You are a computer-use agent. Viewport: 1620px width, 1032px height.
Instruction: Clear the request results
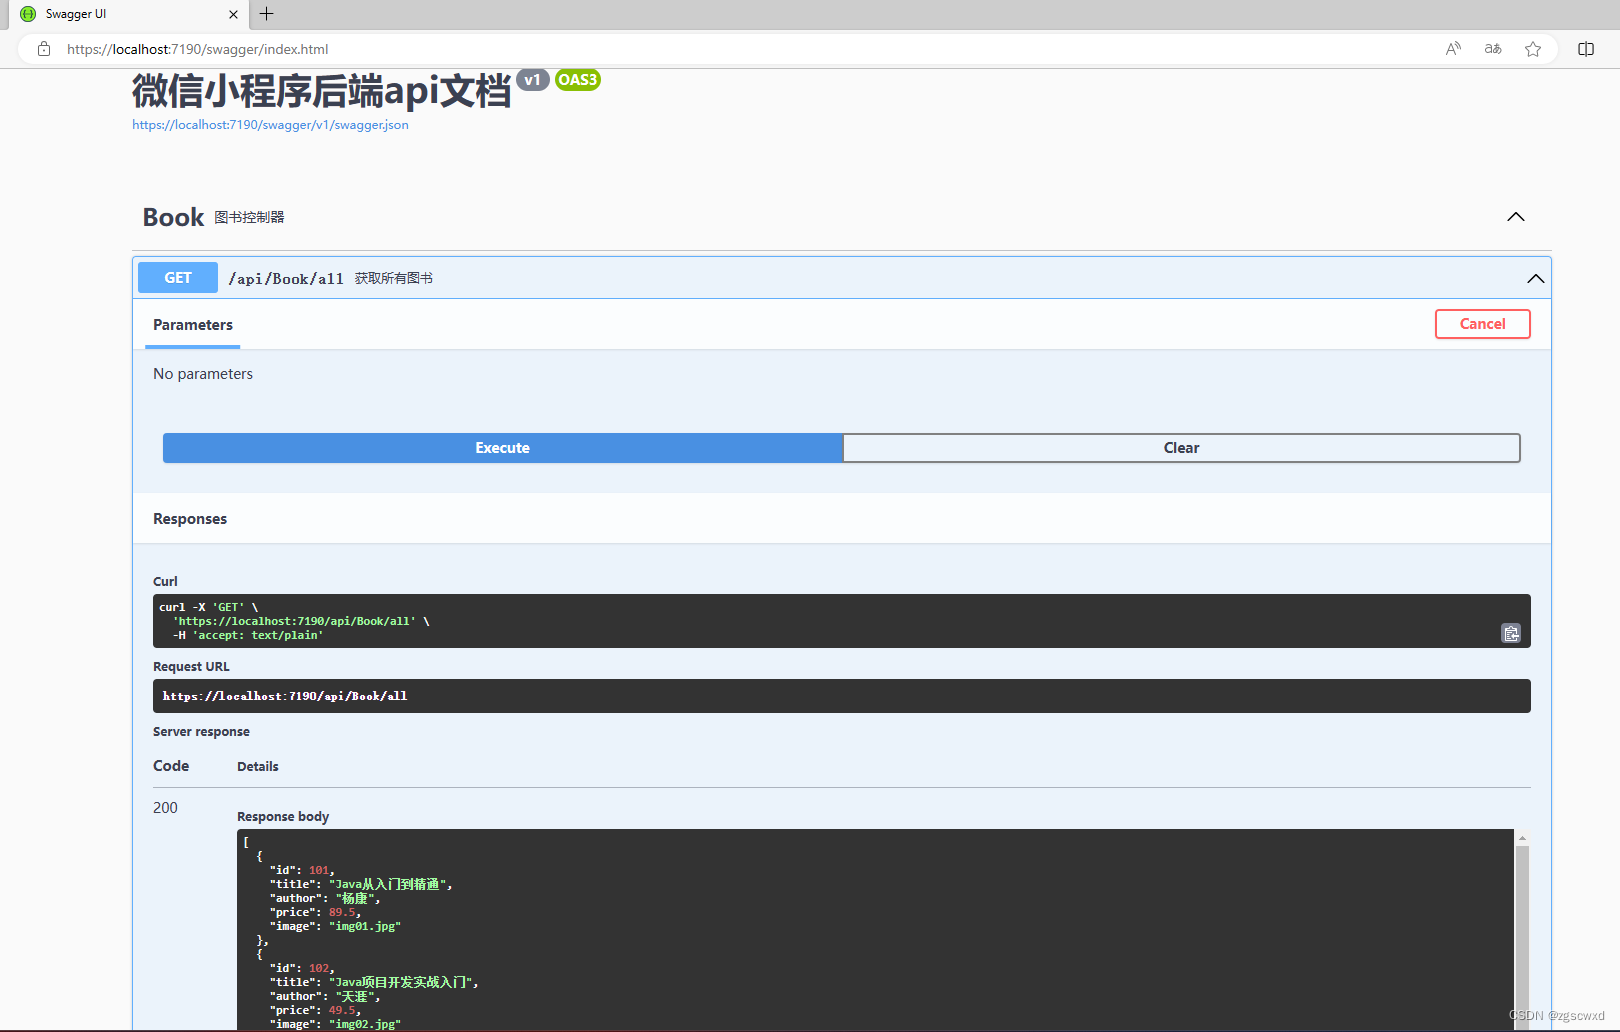1181,447
